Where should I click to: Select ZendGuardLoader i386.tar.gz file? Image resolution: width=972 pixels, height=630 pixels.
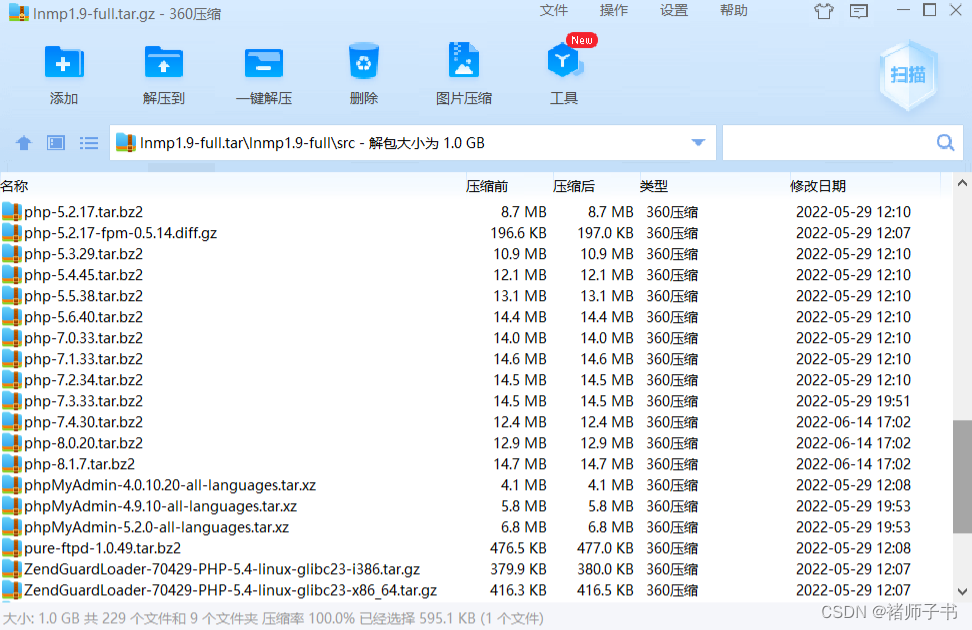[222, 569]
